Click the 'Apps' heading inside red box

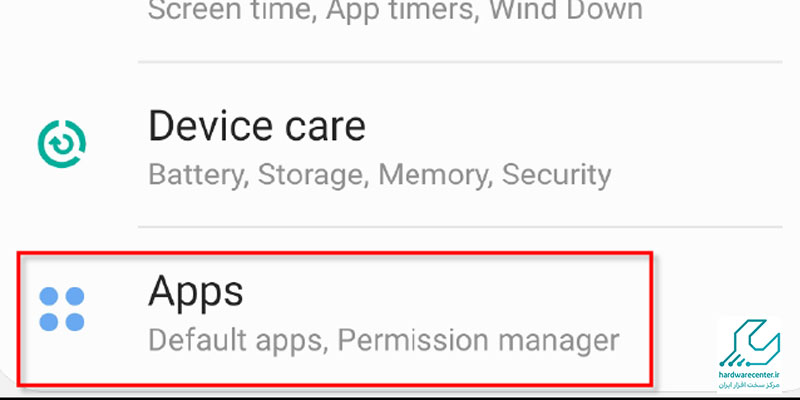[195, 291]
